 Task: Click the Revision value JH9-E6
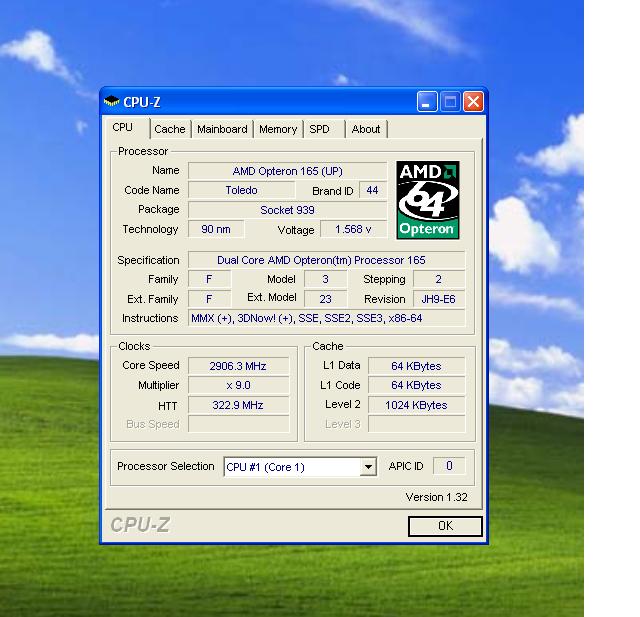439,299
